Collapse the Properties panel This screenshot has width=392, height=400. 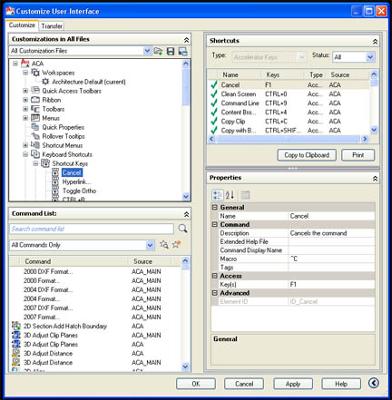click(x=375, y=179)
